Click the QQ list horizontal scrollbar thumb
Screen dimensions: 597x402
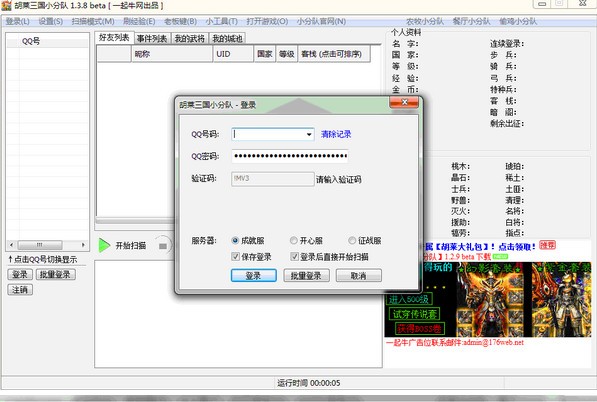click(40, 245)
